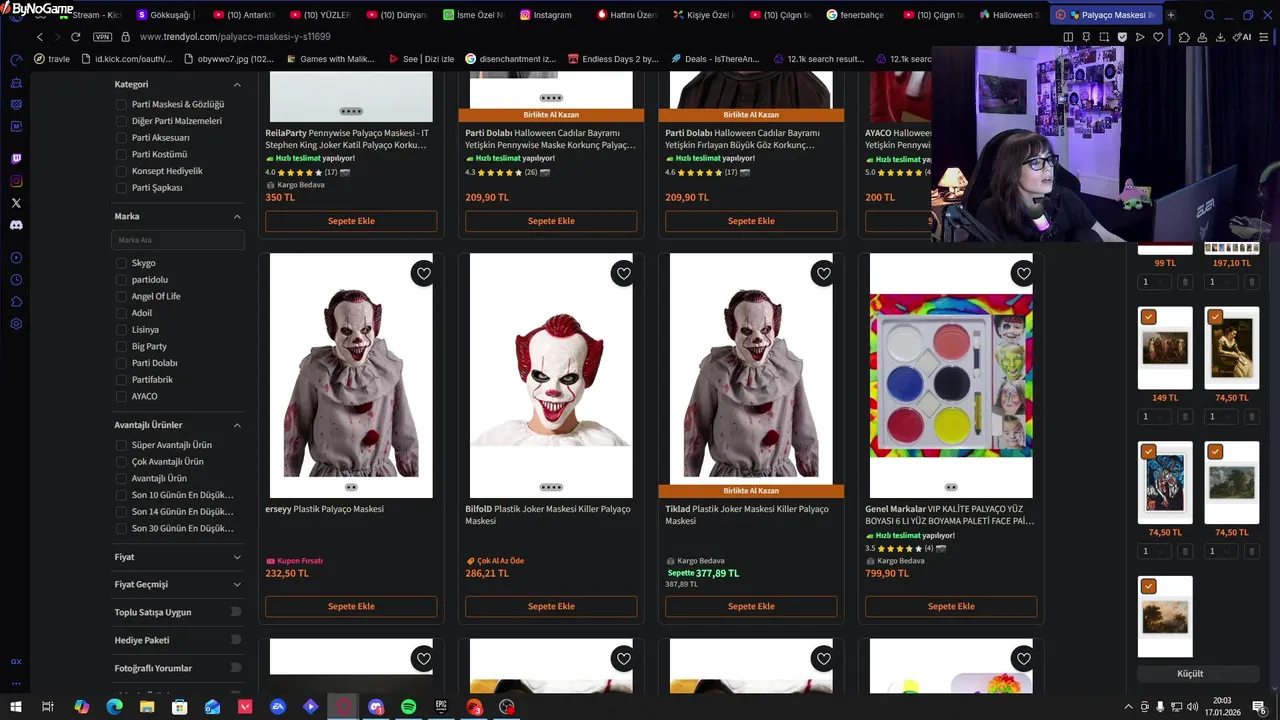Toggle the Fotoğraflı Yorumlar switch

coord(236,667)
